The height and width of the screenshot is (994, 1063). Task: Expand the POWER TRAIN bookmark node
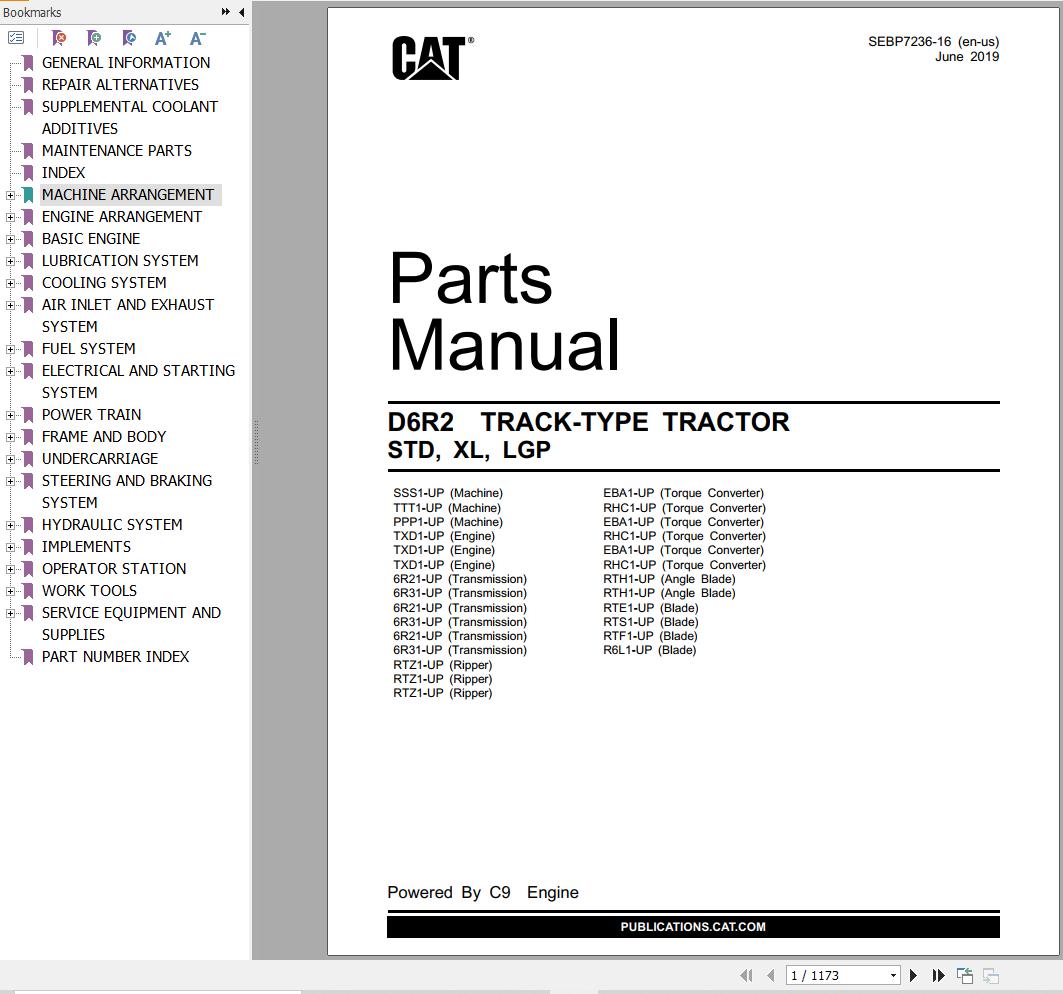10,416
